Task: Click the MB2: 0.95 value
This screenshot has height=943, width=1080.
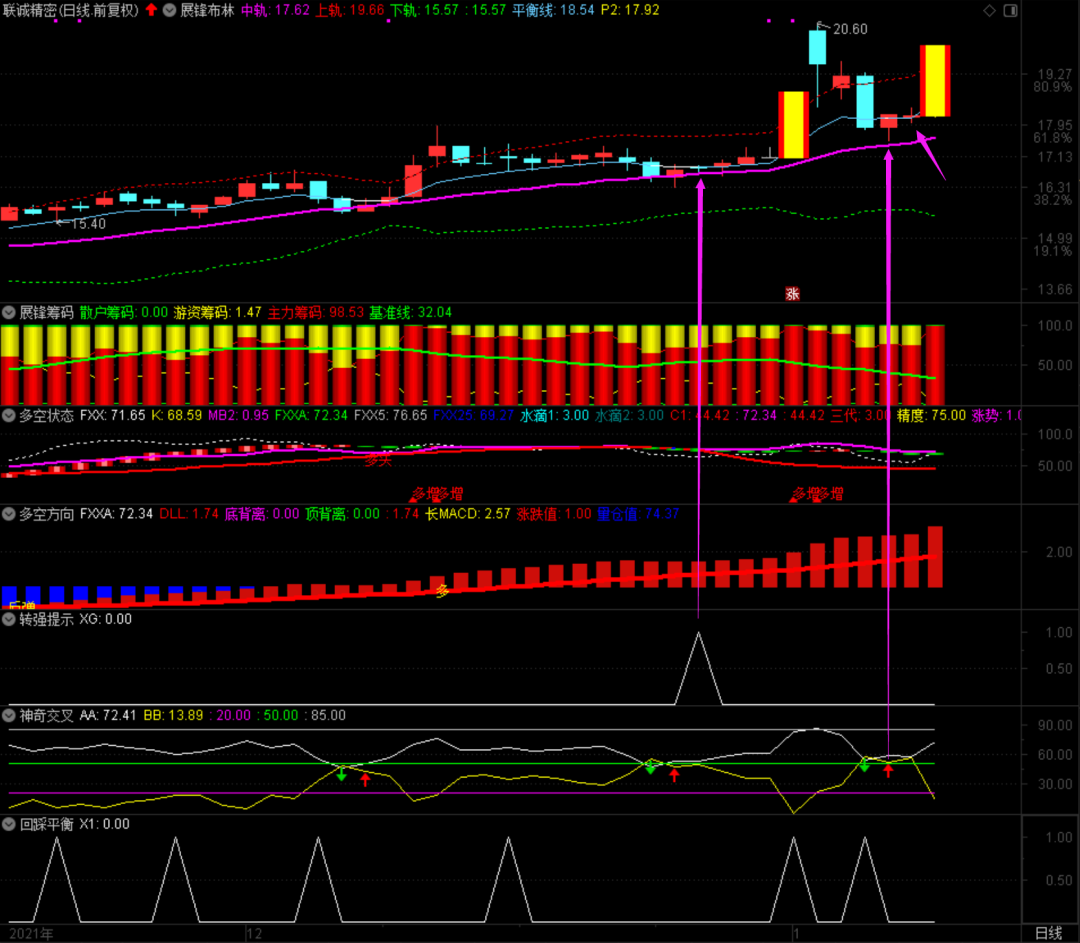Action: [x=238, y=415]
